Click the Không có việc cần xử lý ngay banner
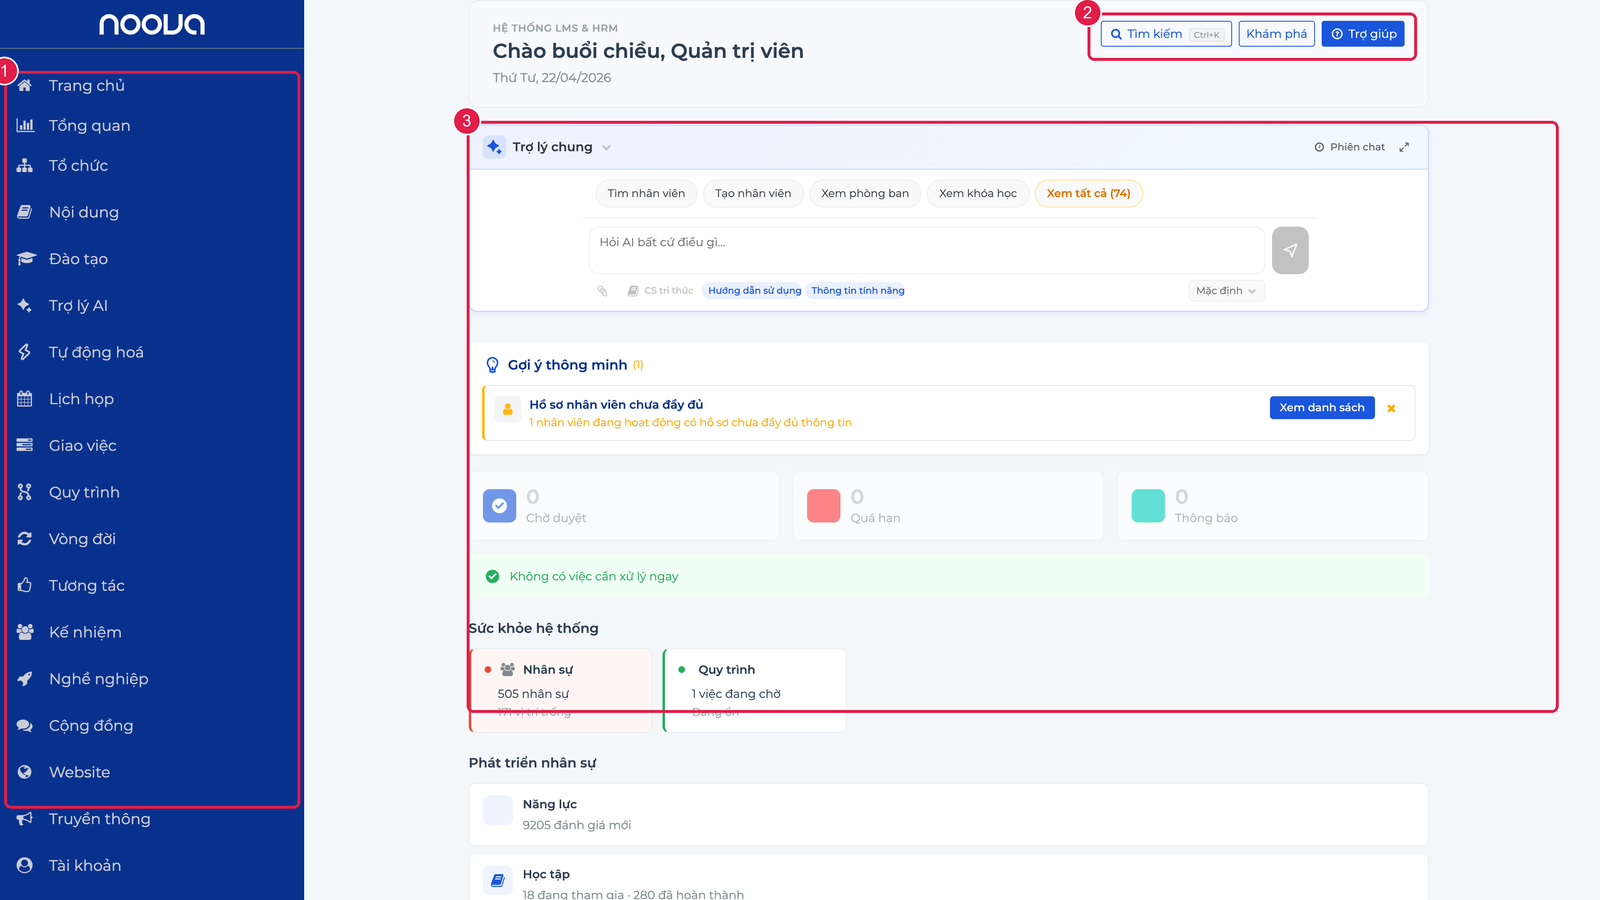The height and width of the screenshot is (900, 1600). 948,577
